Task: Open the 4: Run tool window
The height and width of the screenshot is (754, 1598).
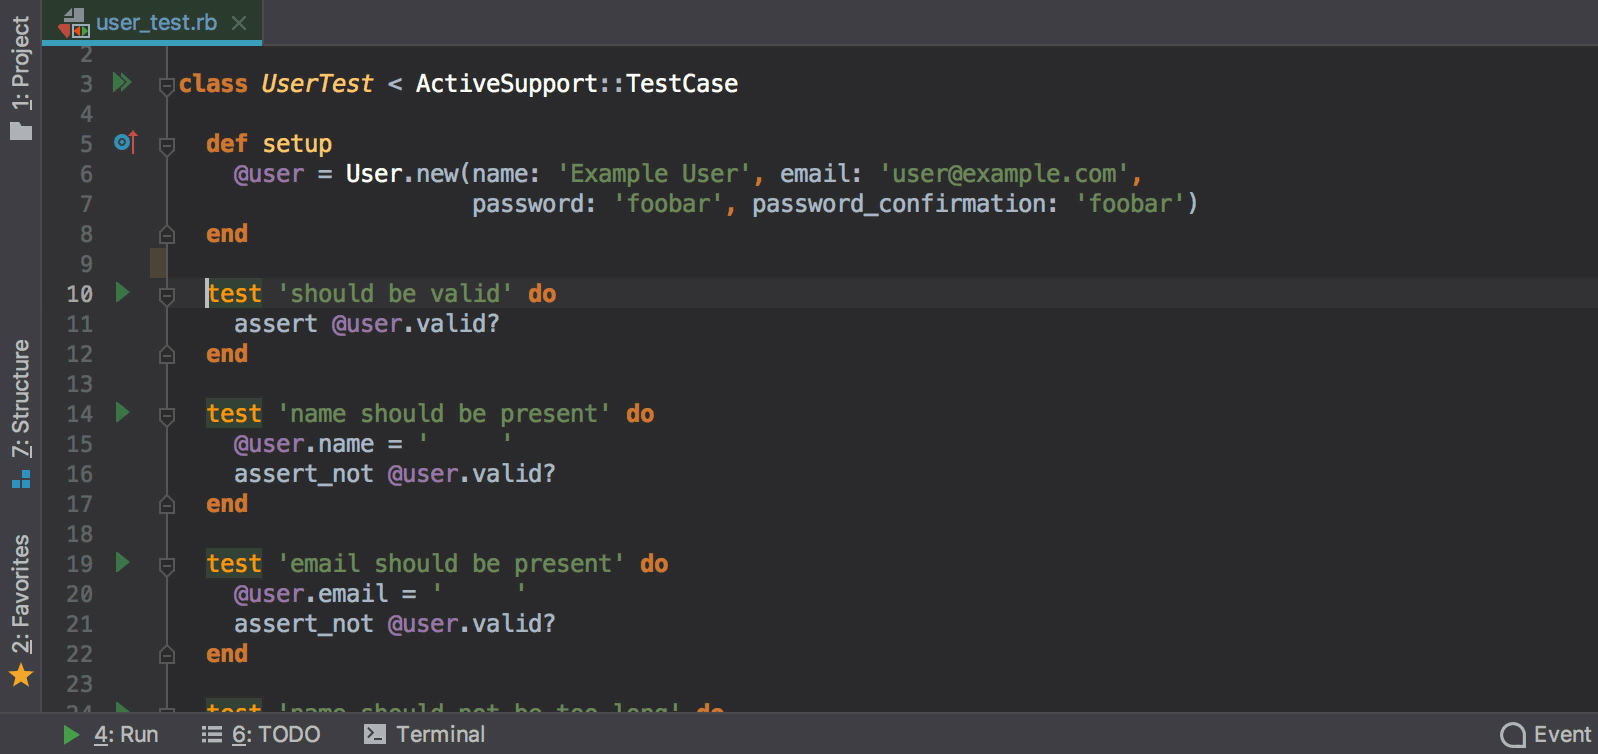Action: tap(111, 734)
